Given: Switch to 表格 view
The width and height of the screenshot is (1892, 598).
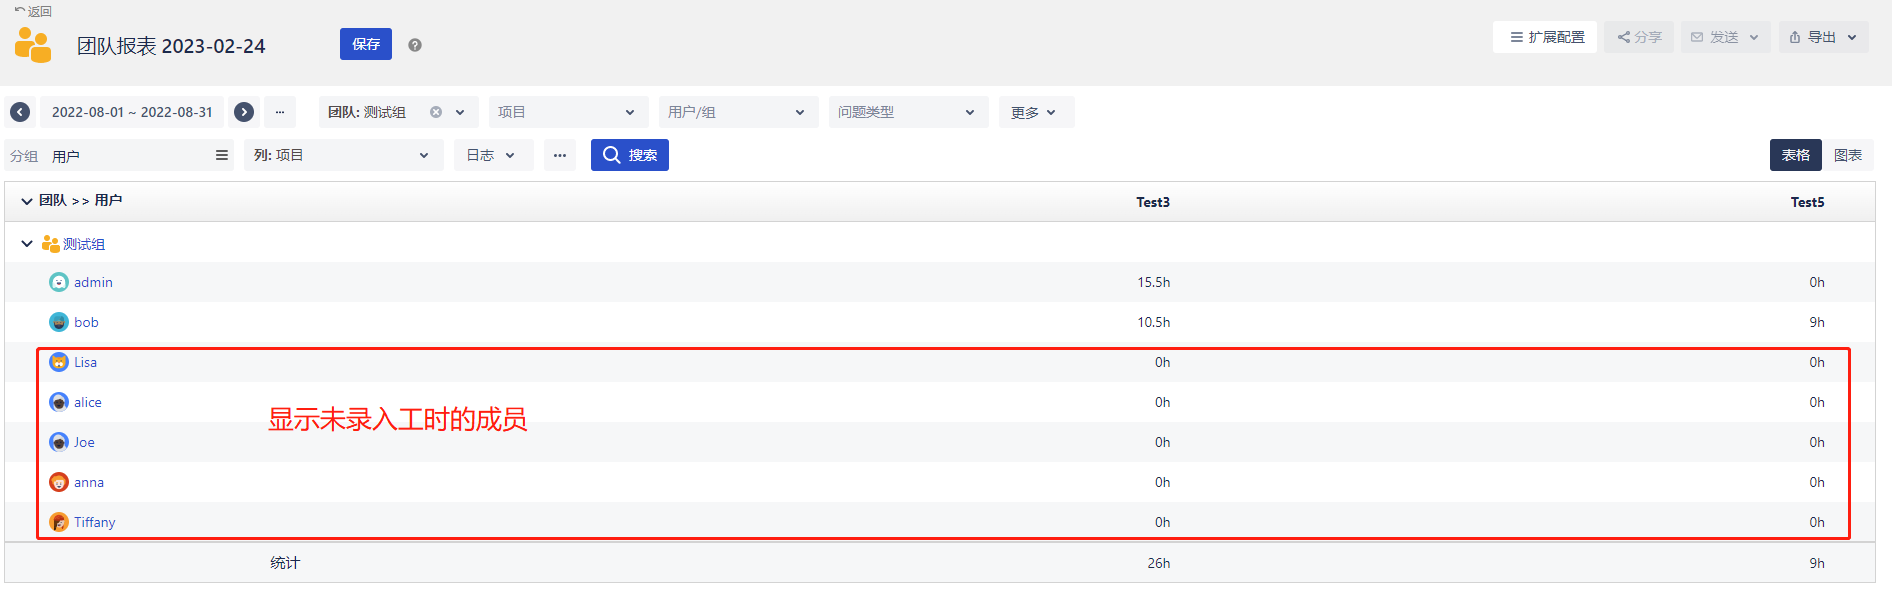Looking at the screenshot, I should (x=1795, y=155).
